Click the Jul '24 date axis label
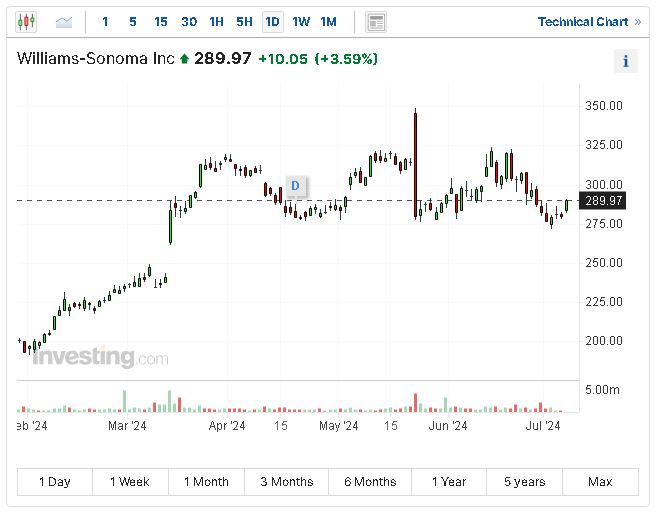 click(543, 426)
